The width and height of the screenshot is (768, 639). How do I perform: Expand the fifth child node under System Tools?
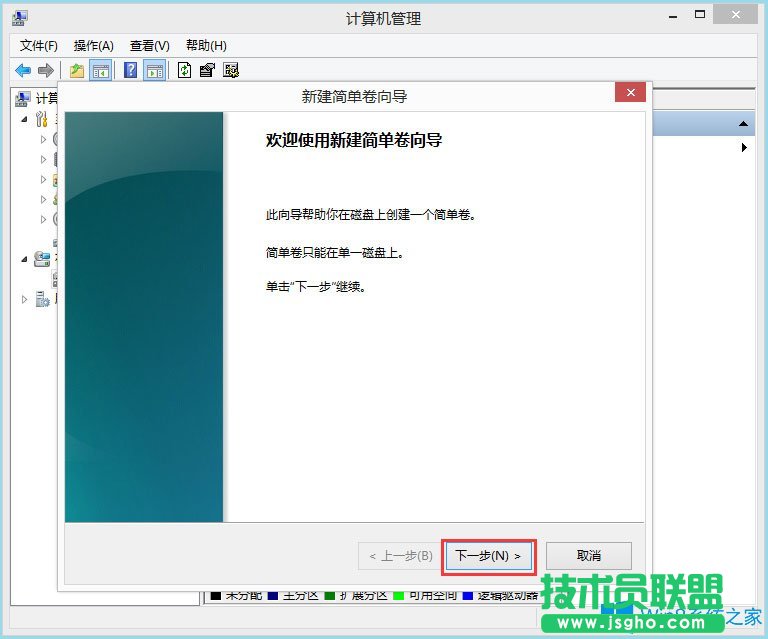click(43, 219)
